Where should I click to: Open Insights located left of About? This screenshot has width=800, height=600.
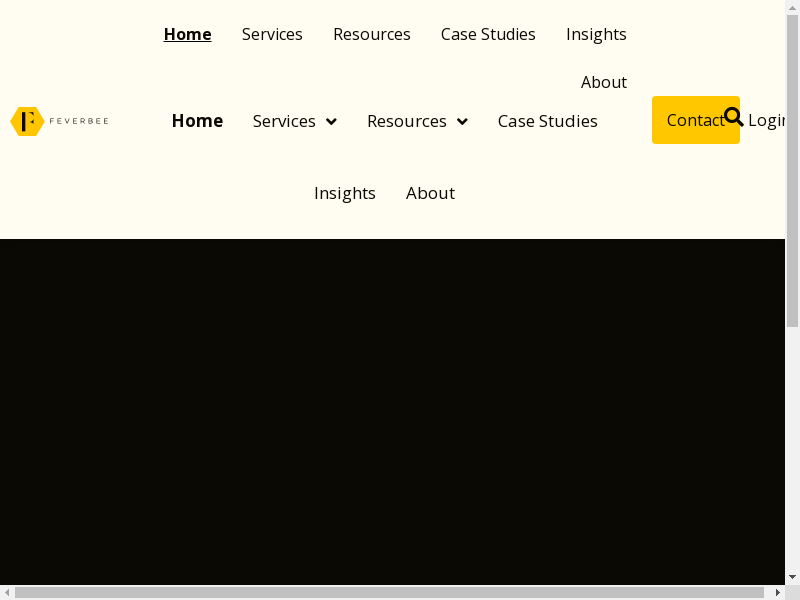point(344,193)
